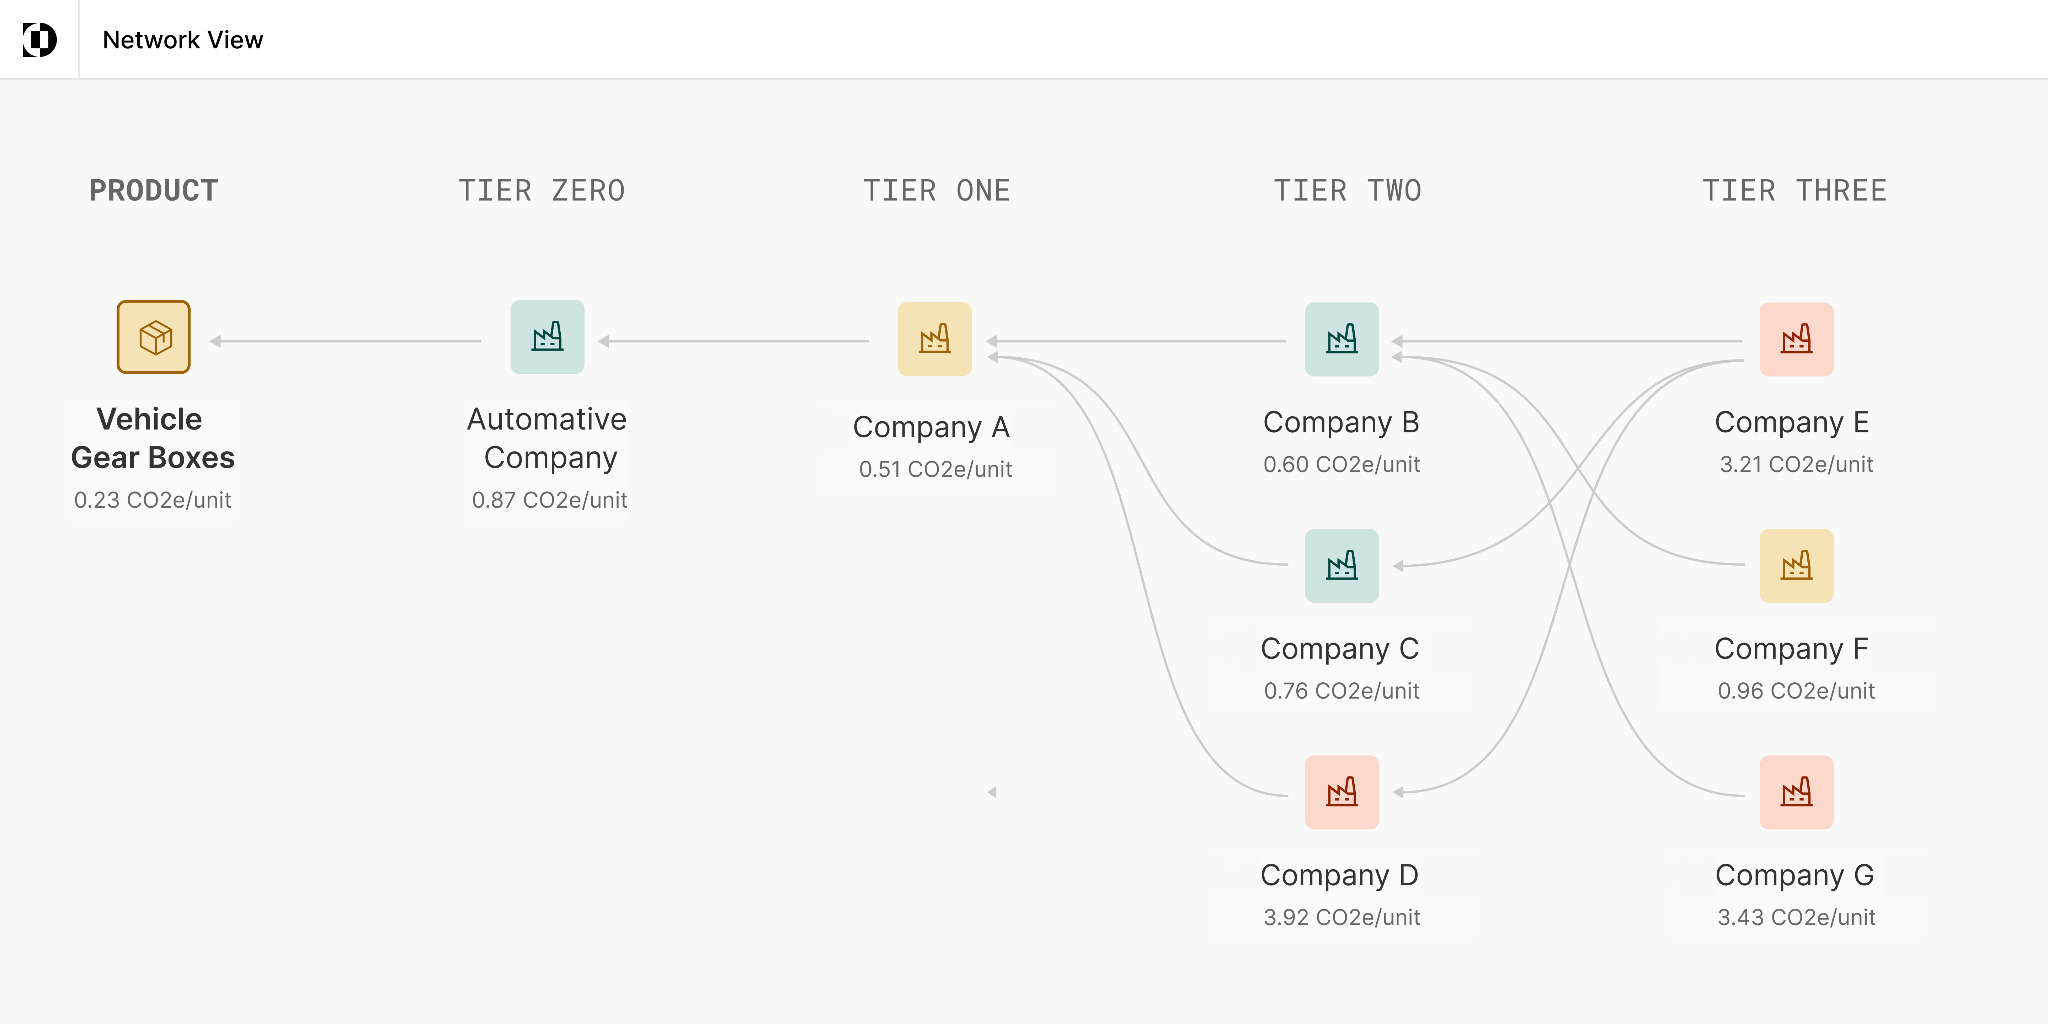Select the Company D factory icon

1341,792
